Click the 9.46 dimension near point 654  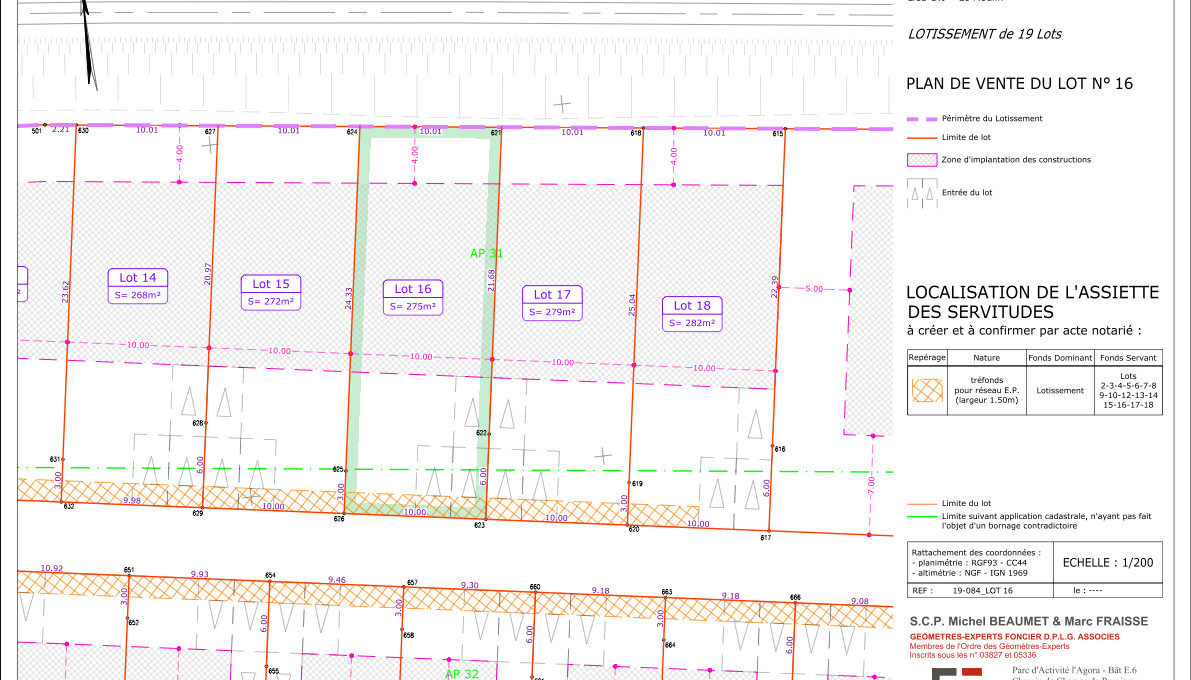[336, 580]
